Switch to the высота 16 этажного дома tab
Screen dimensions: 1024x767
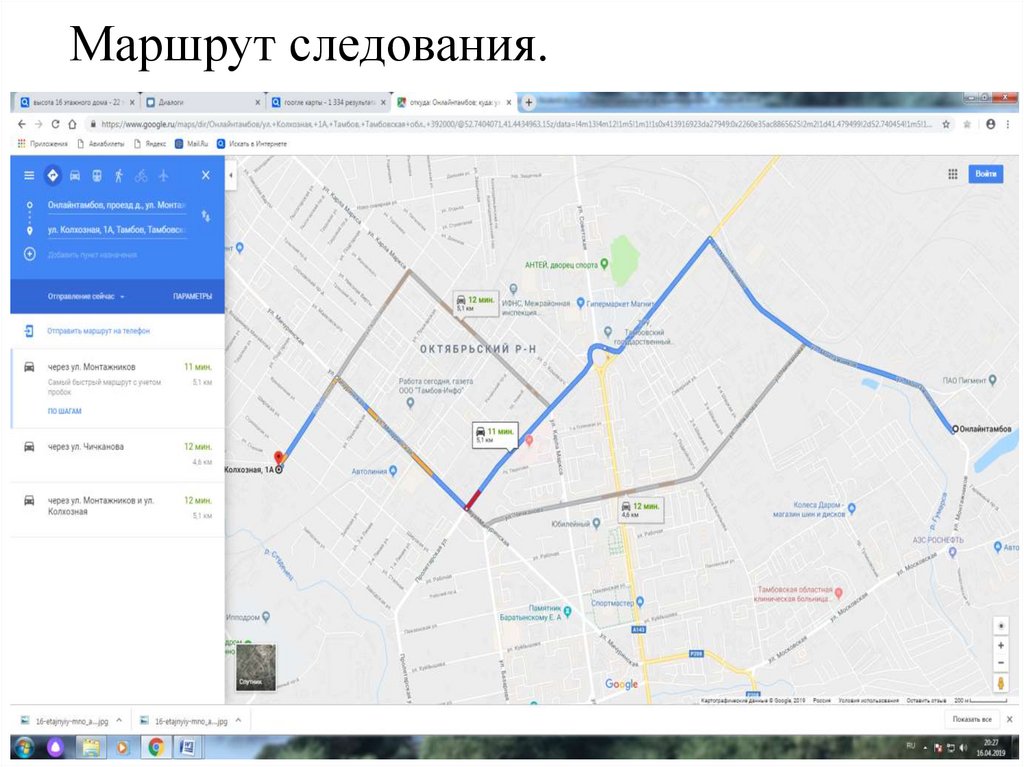coord(77,103)
